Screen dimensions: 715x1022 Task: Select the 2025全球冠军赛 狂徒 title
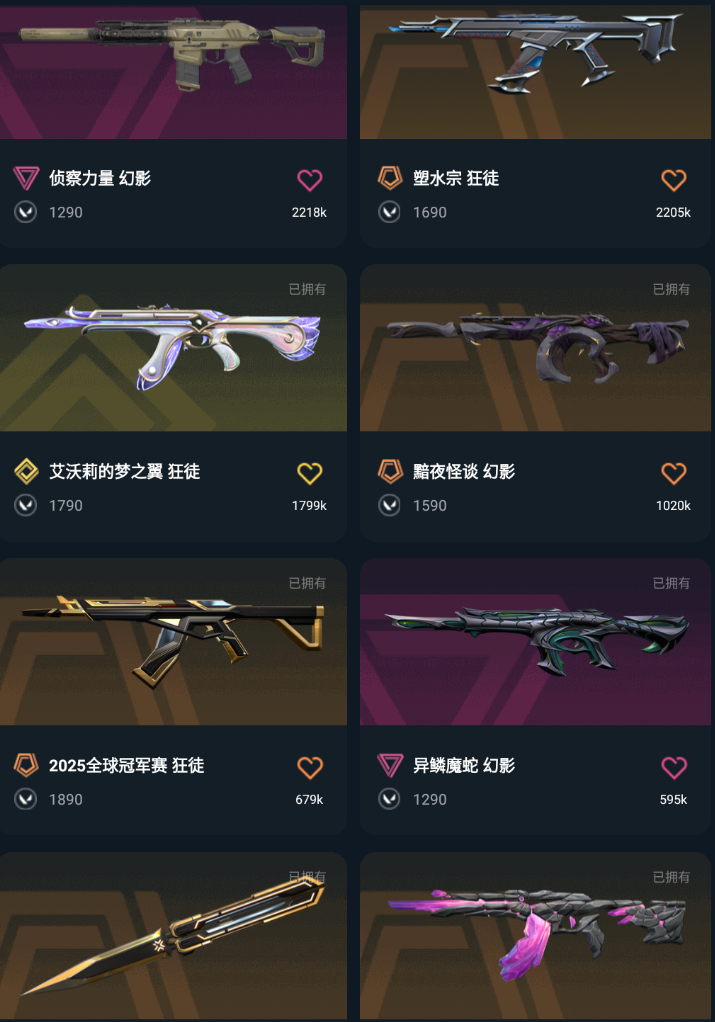point(126,765)
